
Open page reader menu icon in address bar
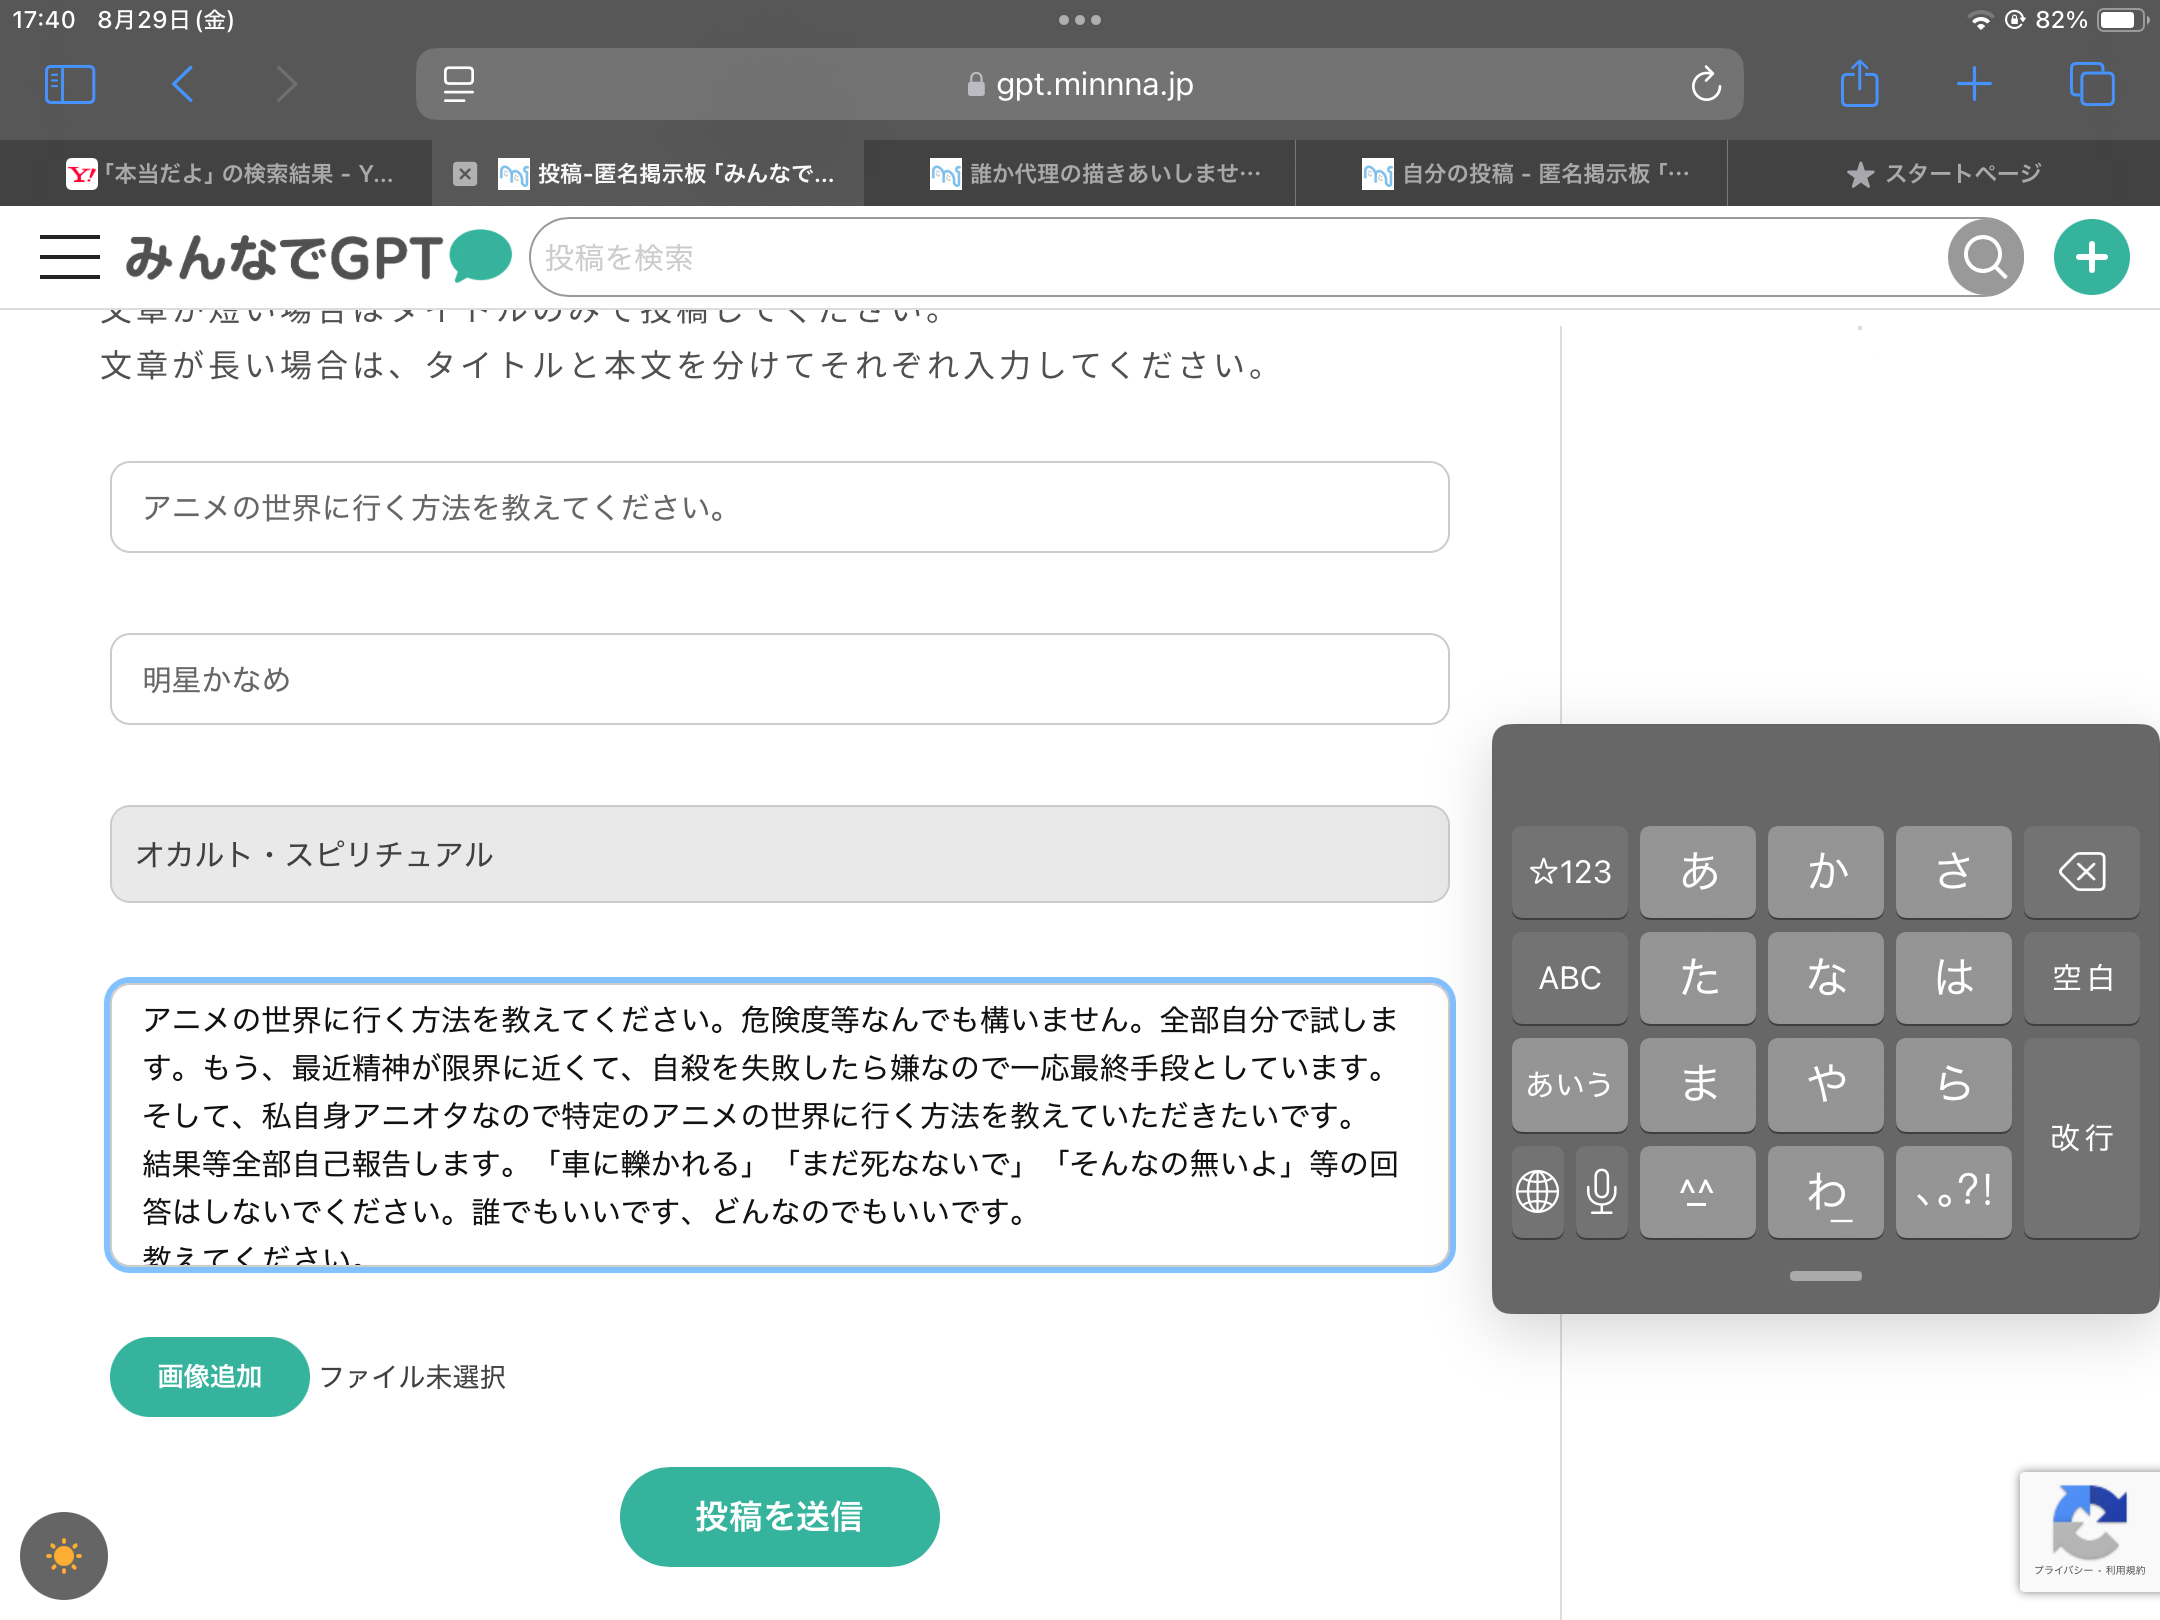tap(459, 84)
